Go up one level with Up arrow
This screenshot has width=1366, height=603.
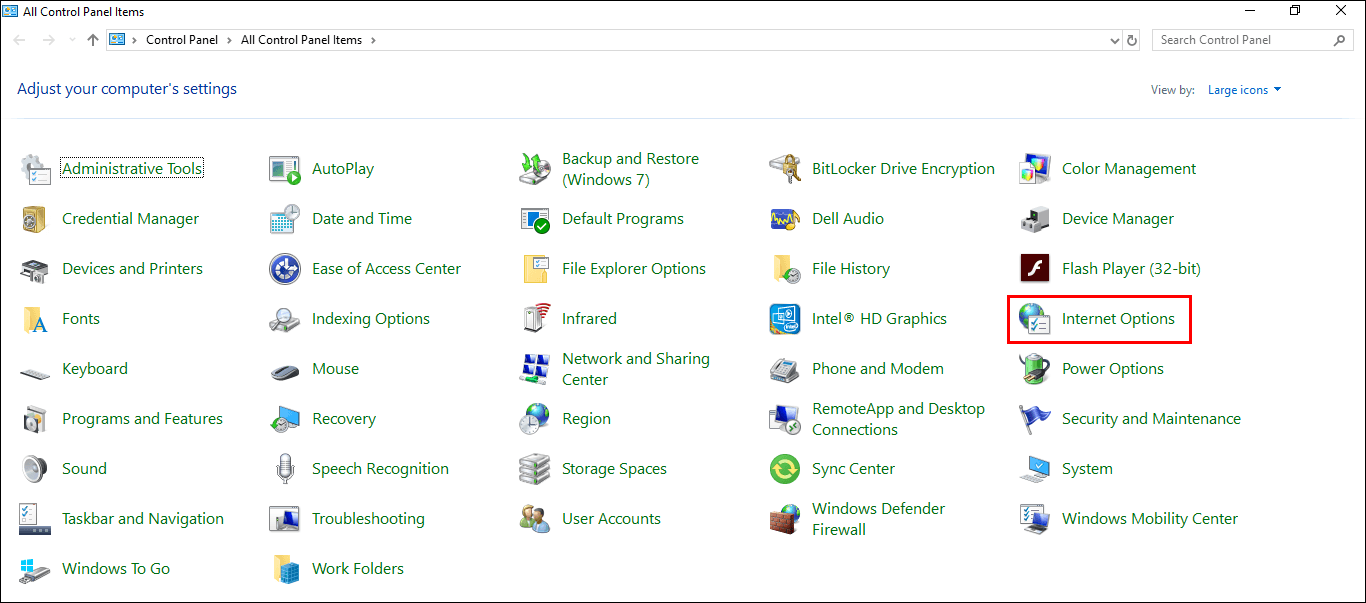click(93, 40)
